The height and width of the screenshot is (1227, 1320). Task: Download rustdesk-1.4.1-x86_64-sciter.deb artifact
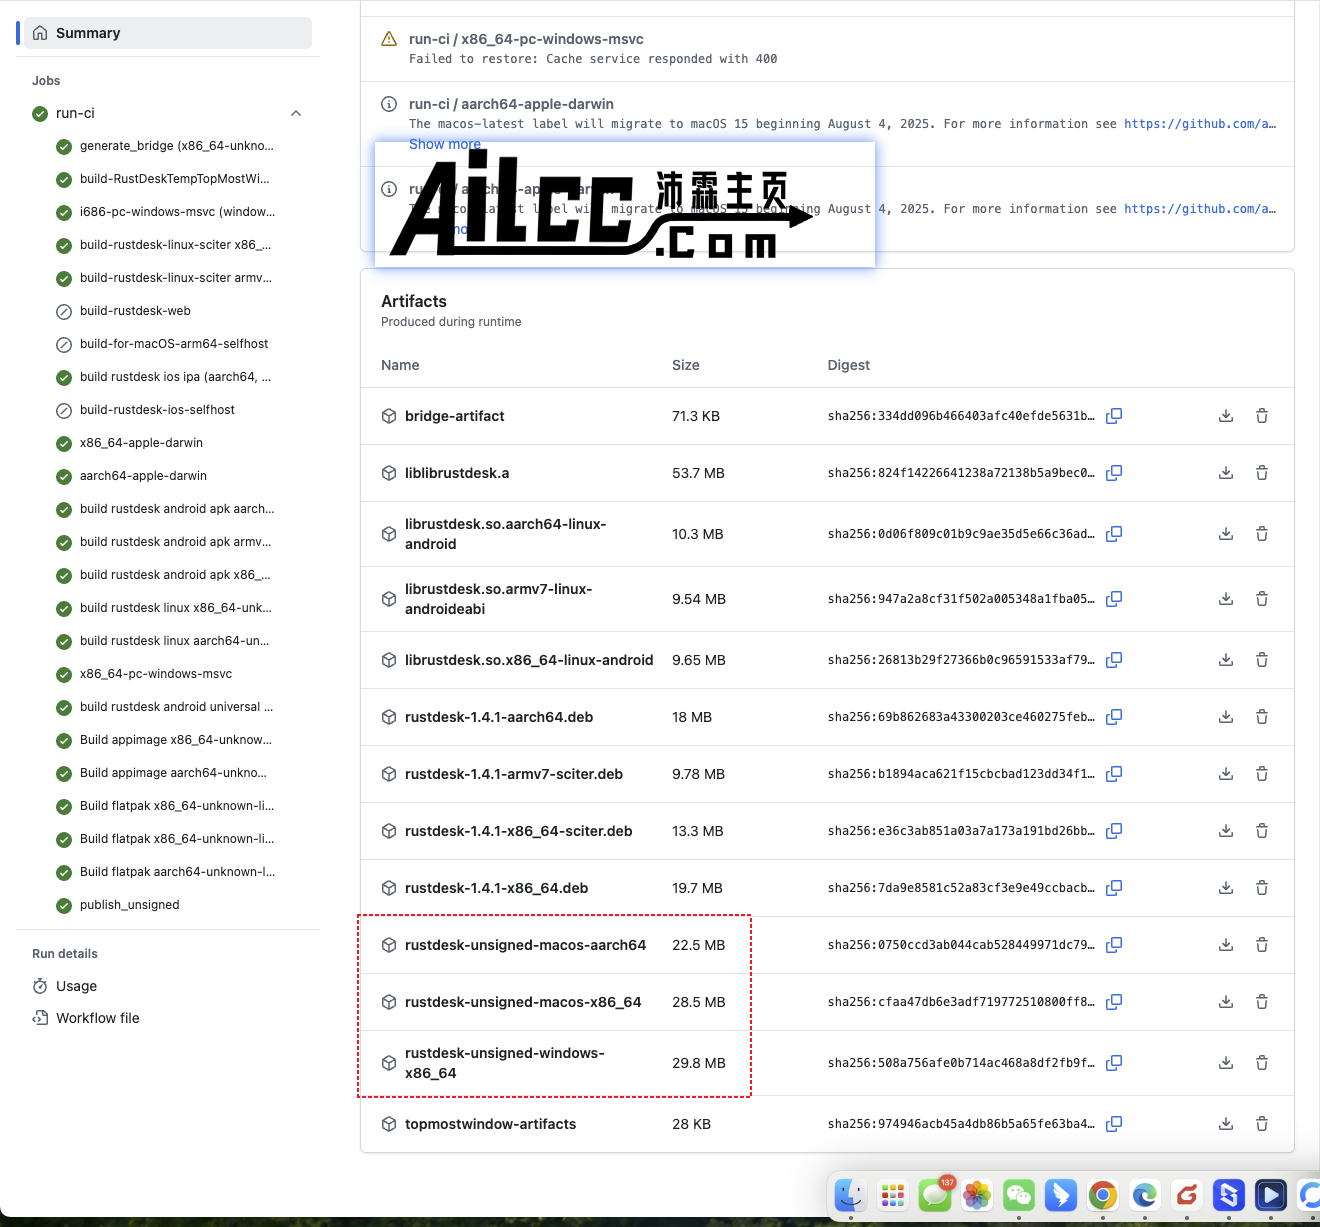pos(1226,831)
